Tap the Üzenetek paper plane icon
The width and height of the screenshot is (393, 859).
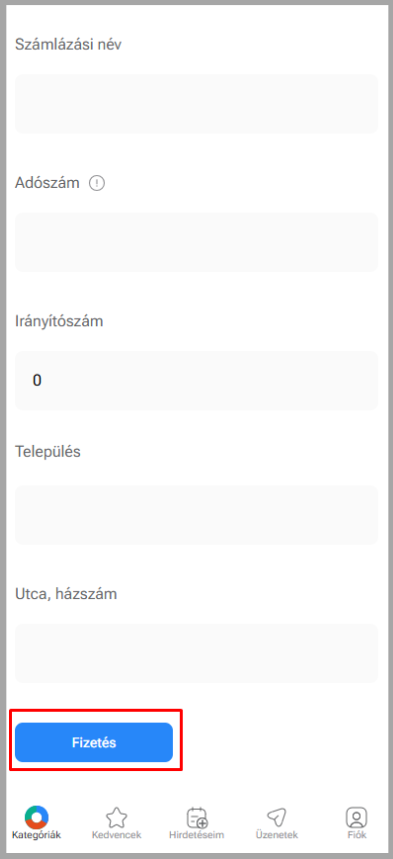[x=277, y=818]
